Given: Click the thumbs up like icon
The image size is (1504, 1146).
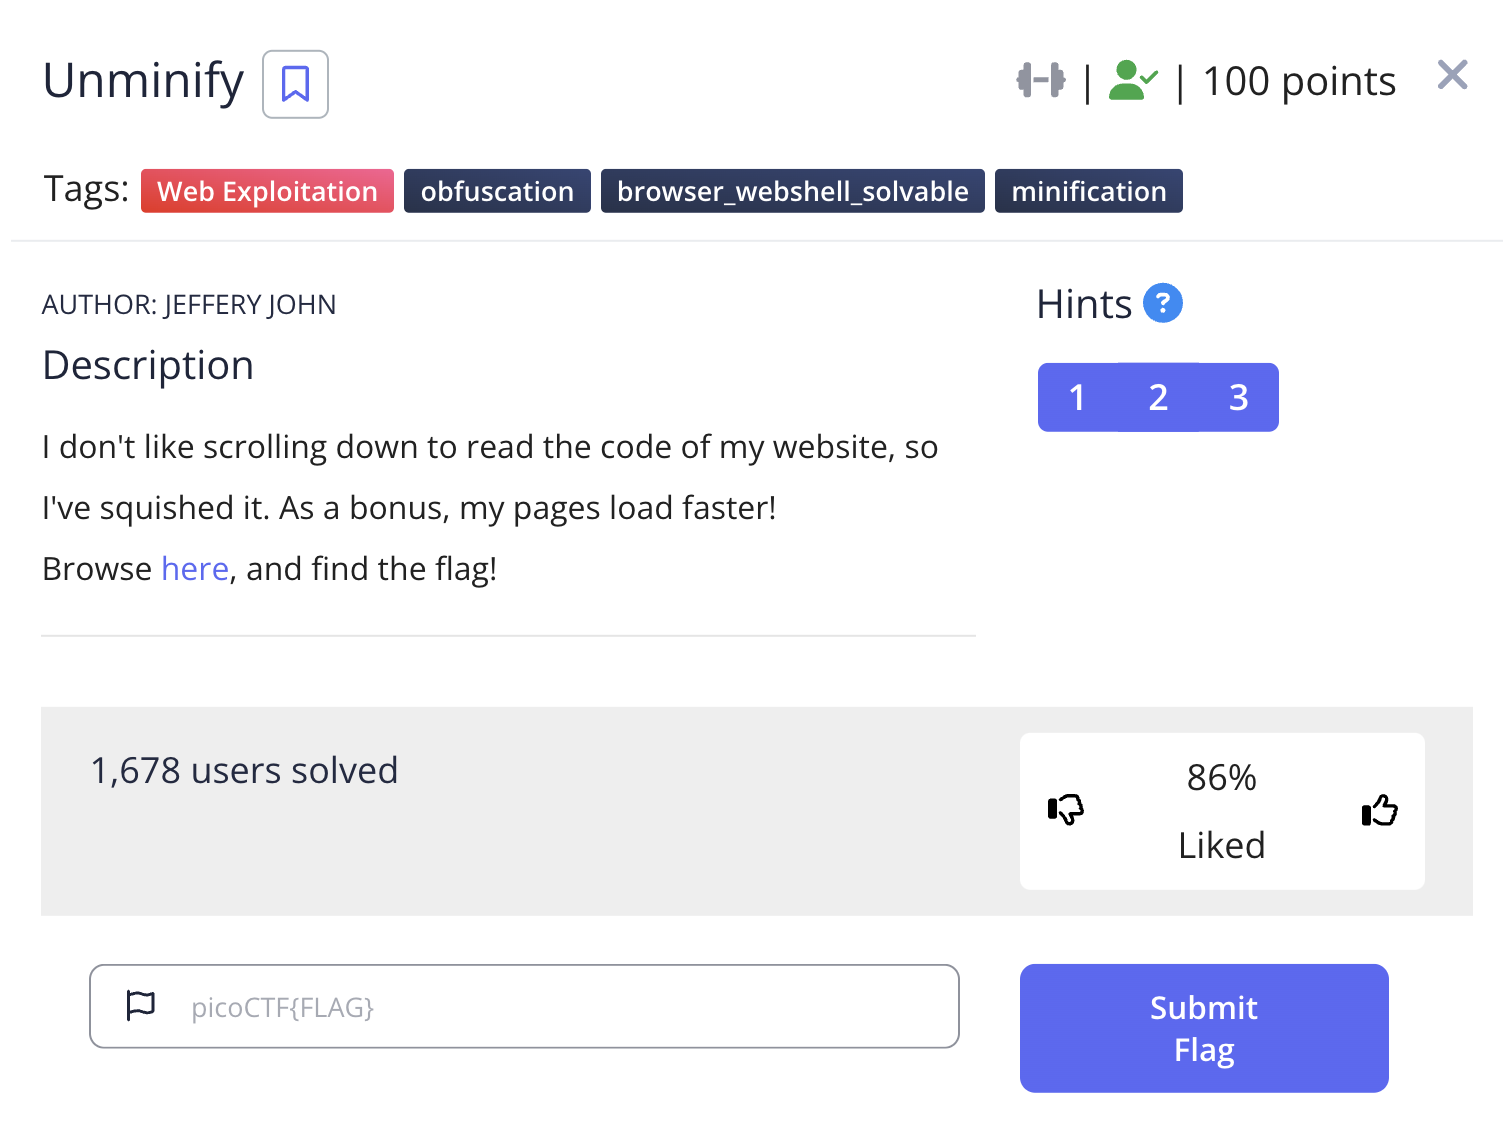Looking at the screenshot, I should coord(1379,810).
